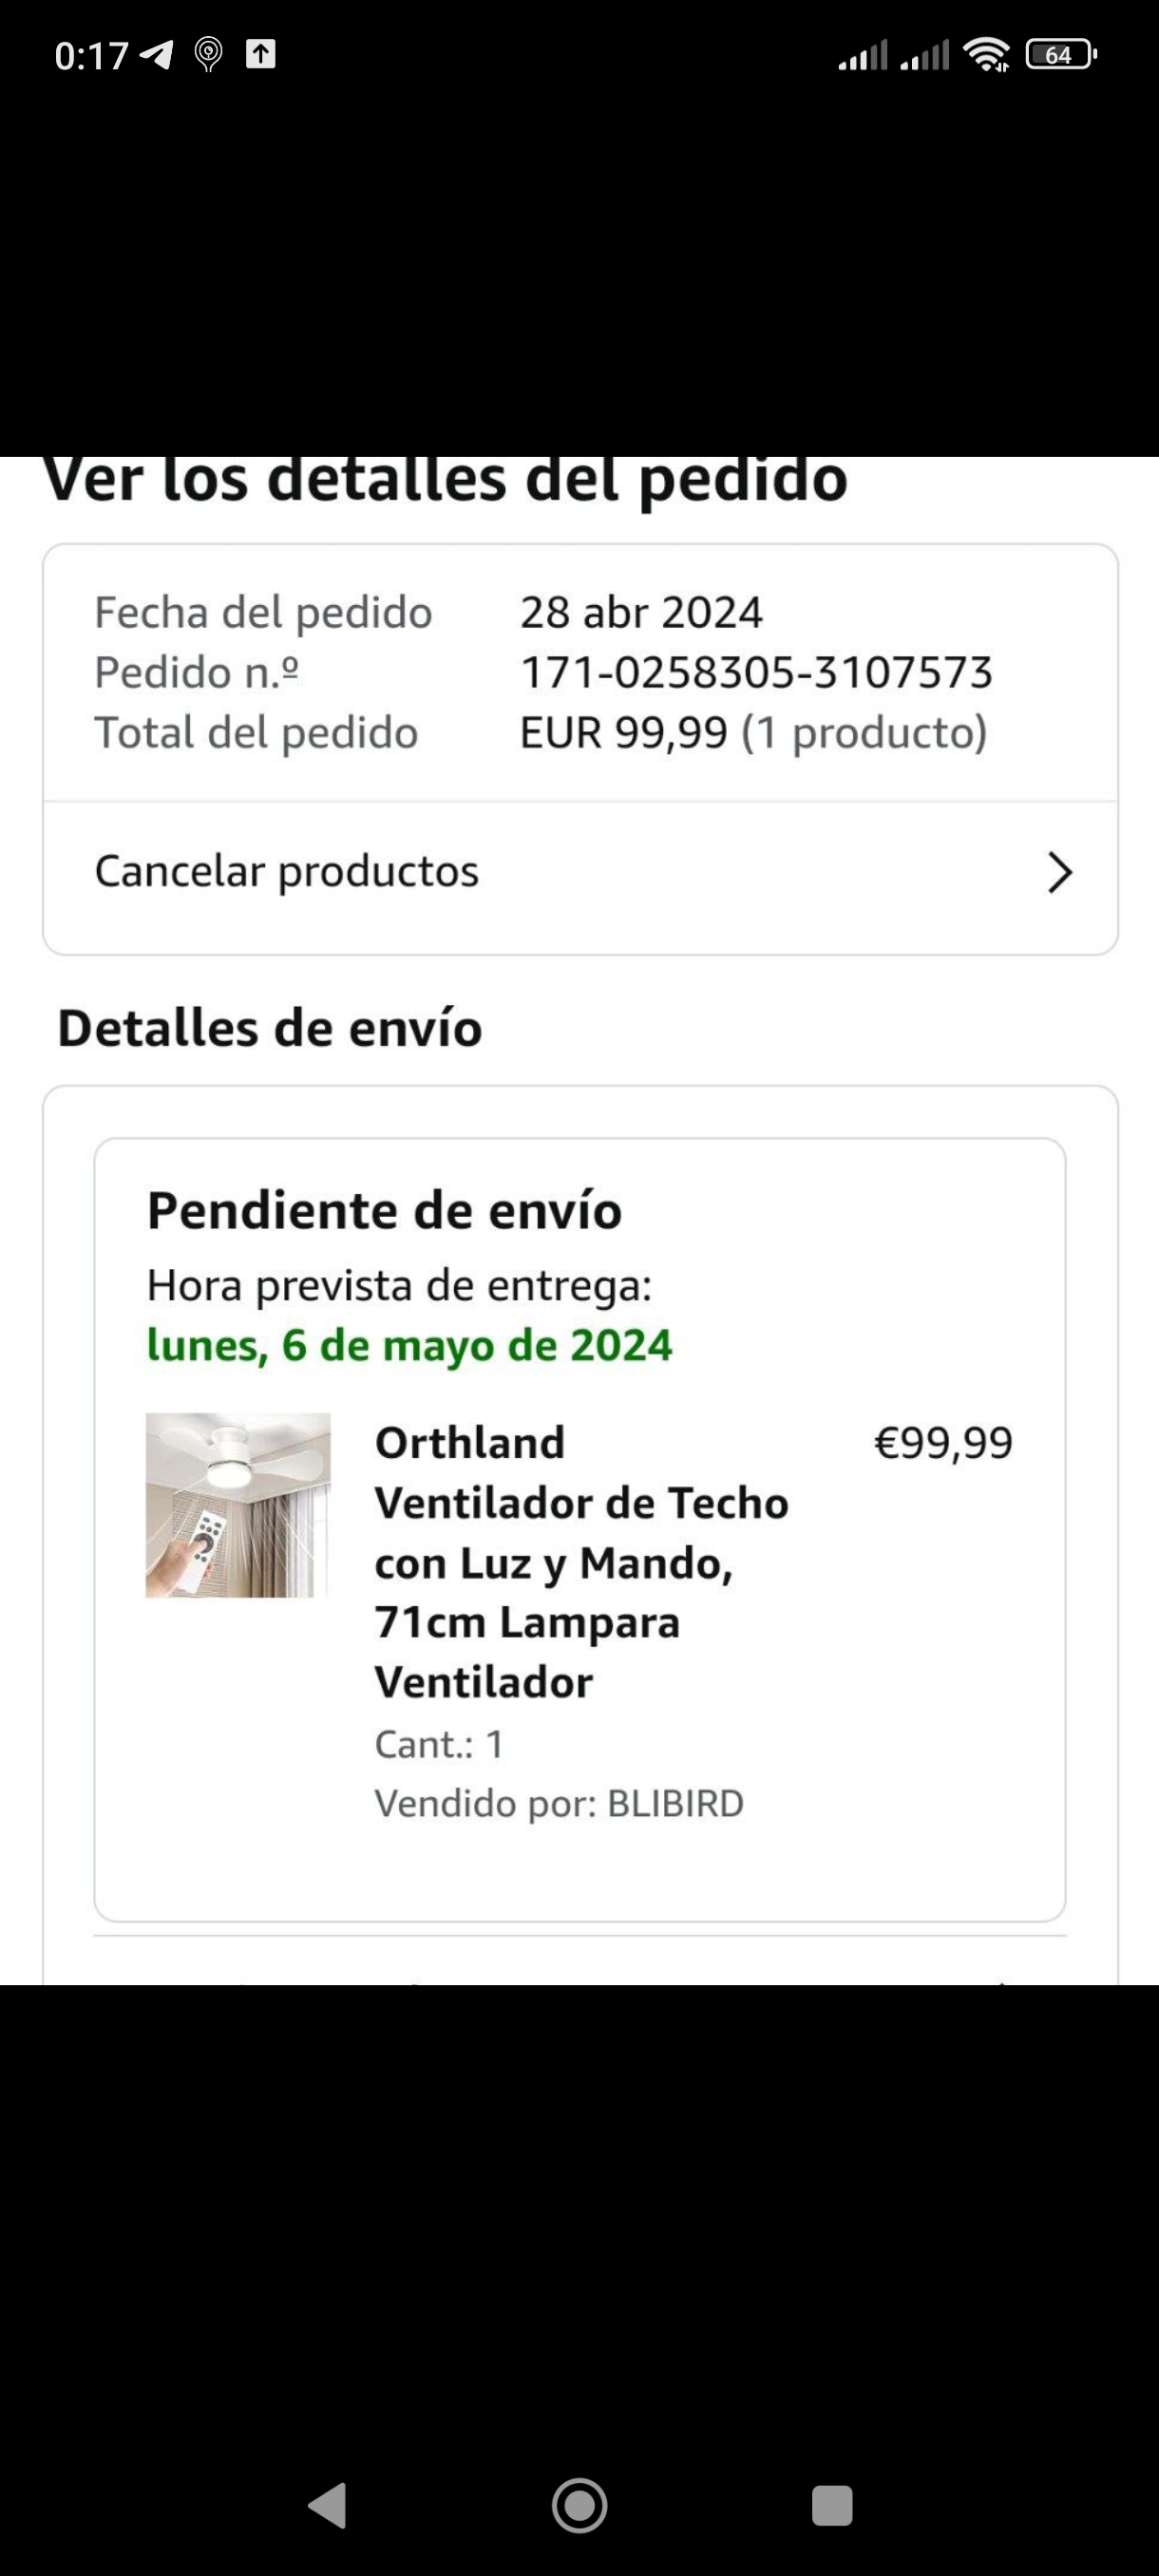Tap the Android back navigation button
This screenshot has width=1159, height=2576.
point(328,2505)
